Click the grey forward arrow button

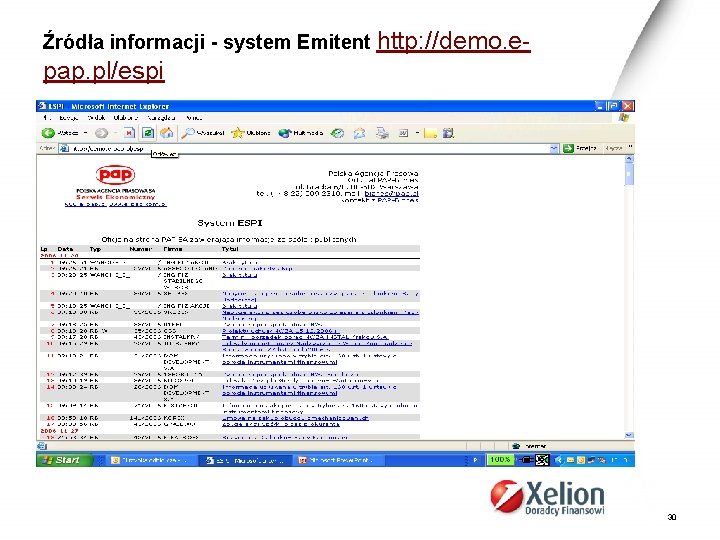(101, 133)
